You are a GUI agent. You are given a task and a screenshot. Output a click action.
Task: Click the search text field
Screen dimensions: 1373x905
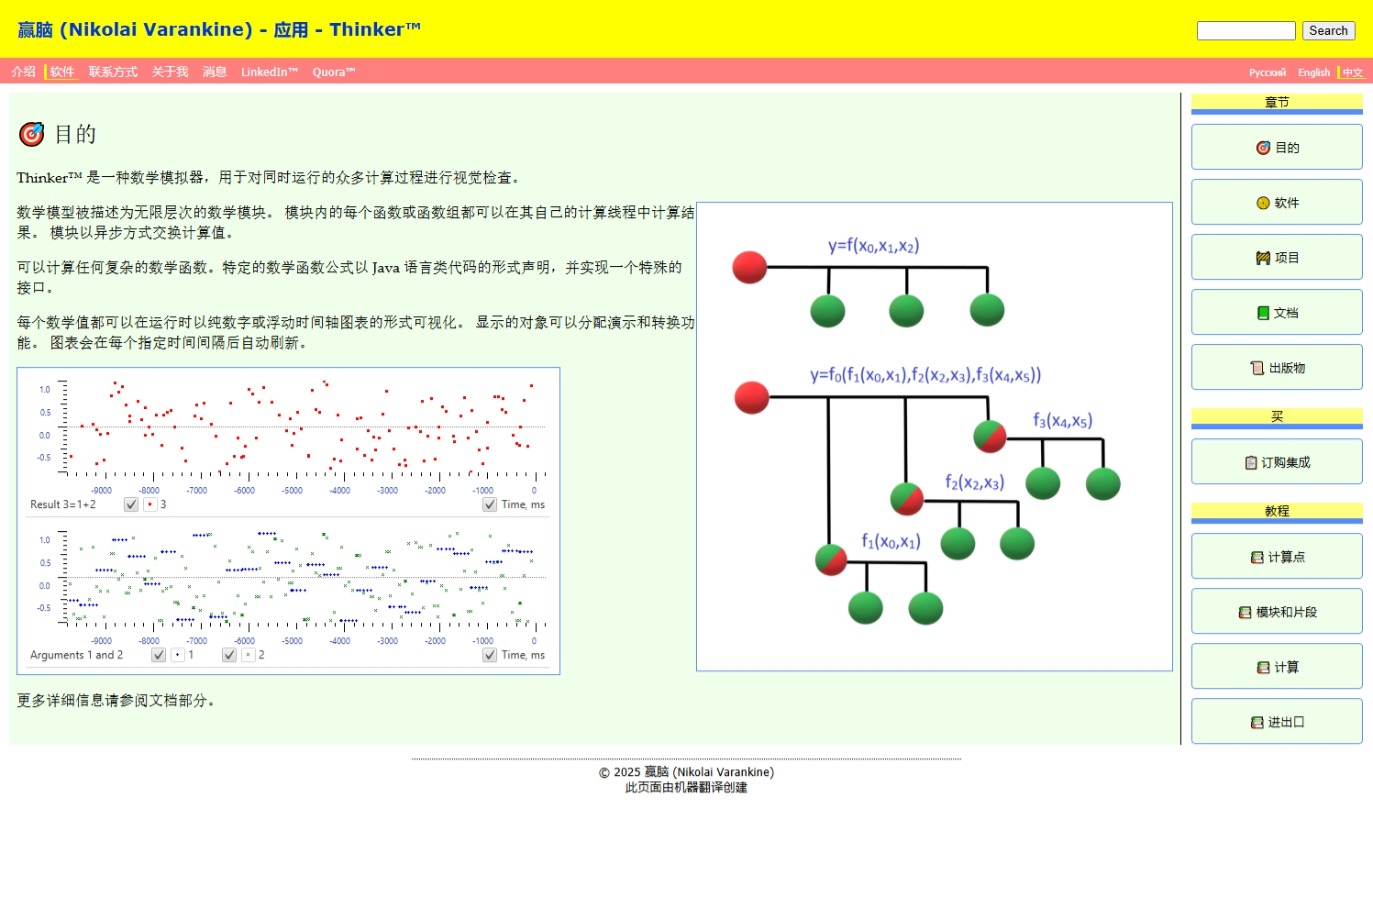1245,31
